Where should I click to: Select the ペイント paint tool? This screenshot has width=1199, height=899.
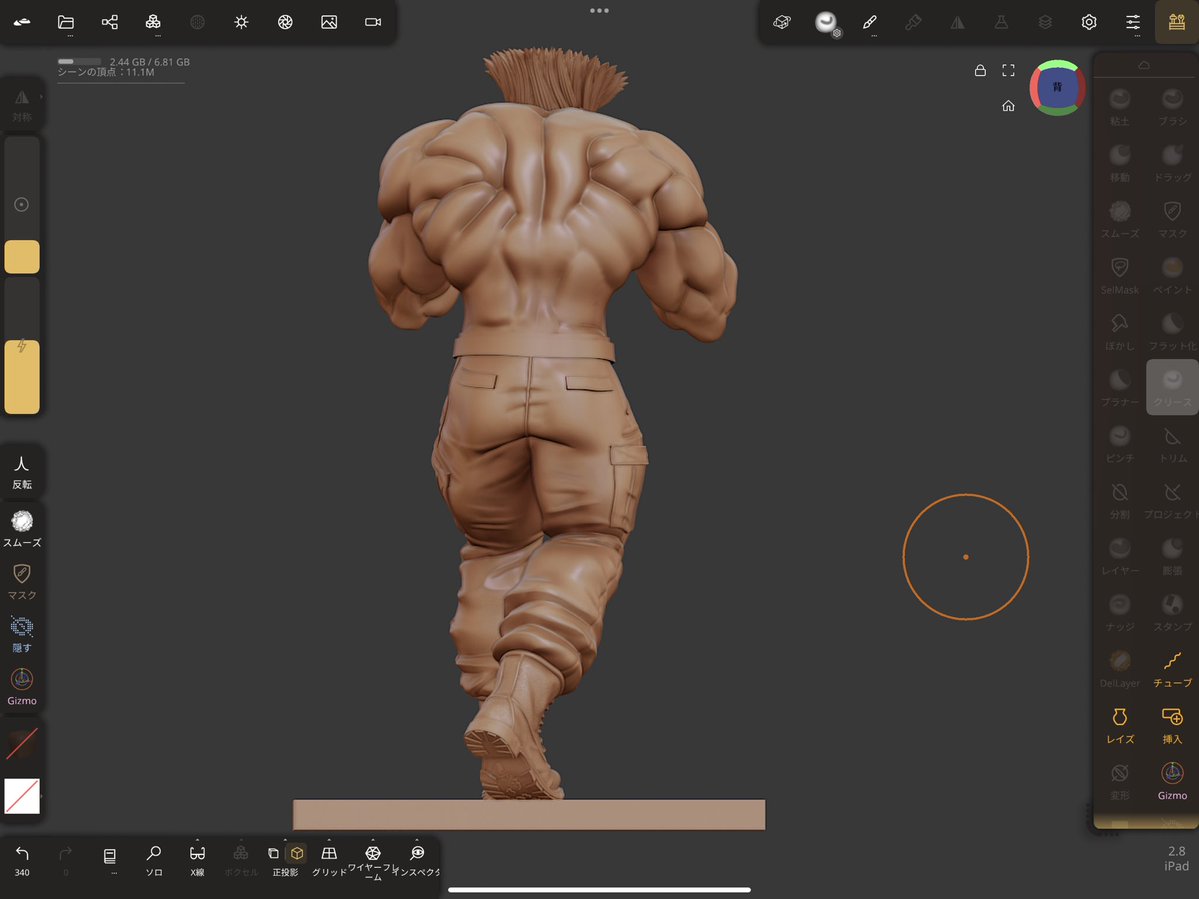tap(1172, 275)
